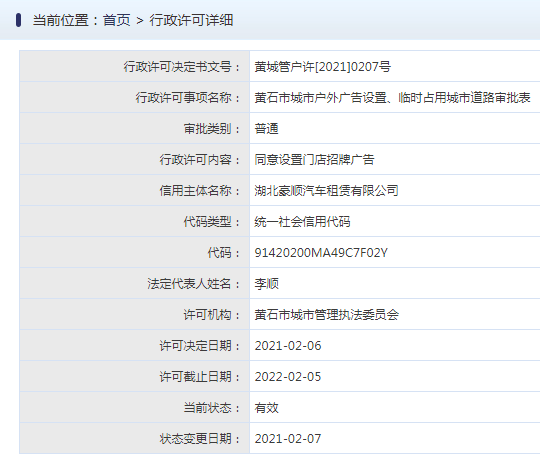This screenshot has height=455, width=540.
Task: Click the permit content 同意设置门店招牌广告
Action: [x=314, y=159]
